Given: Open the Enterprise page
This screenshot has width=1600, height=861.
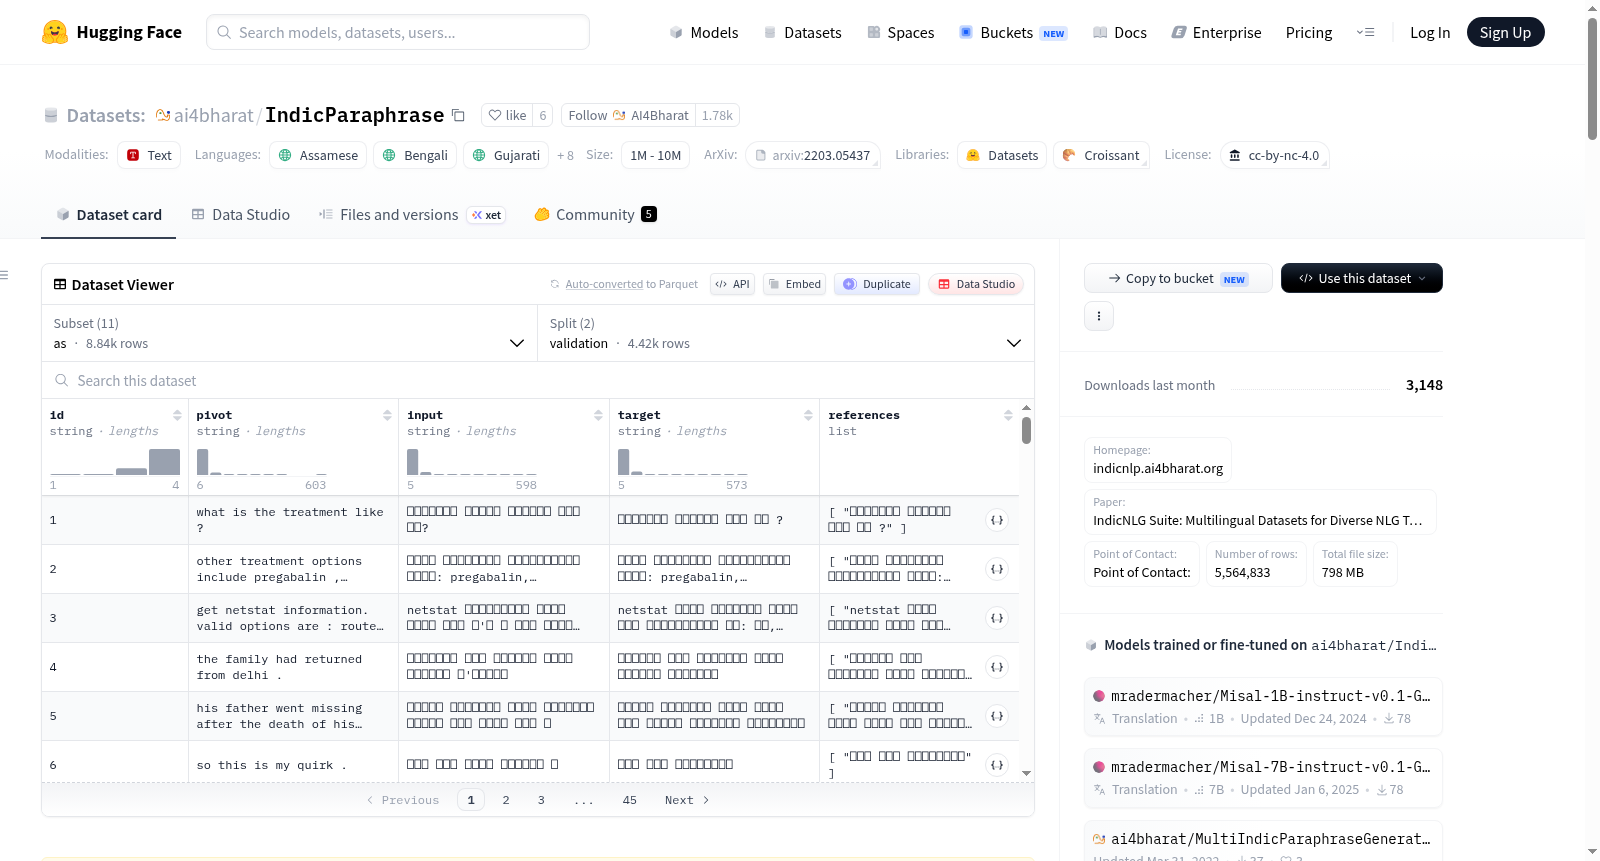Looking at the screenshot, I should [1216, 32].
